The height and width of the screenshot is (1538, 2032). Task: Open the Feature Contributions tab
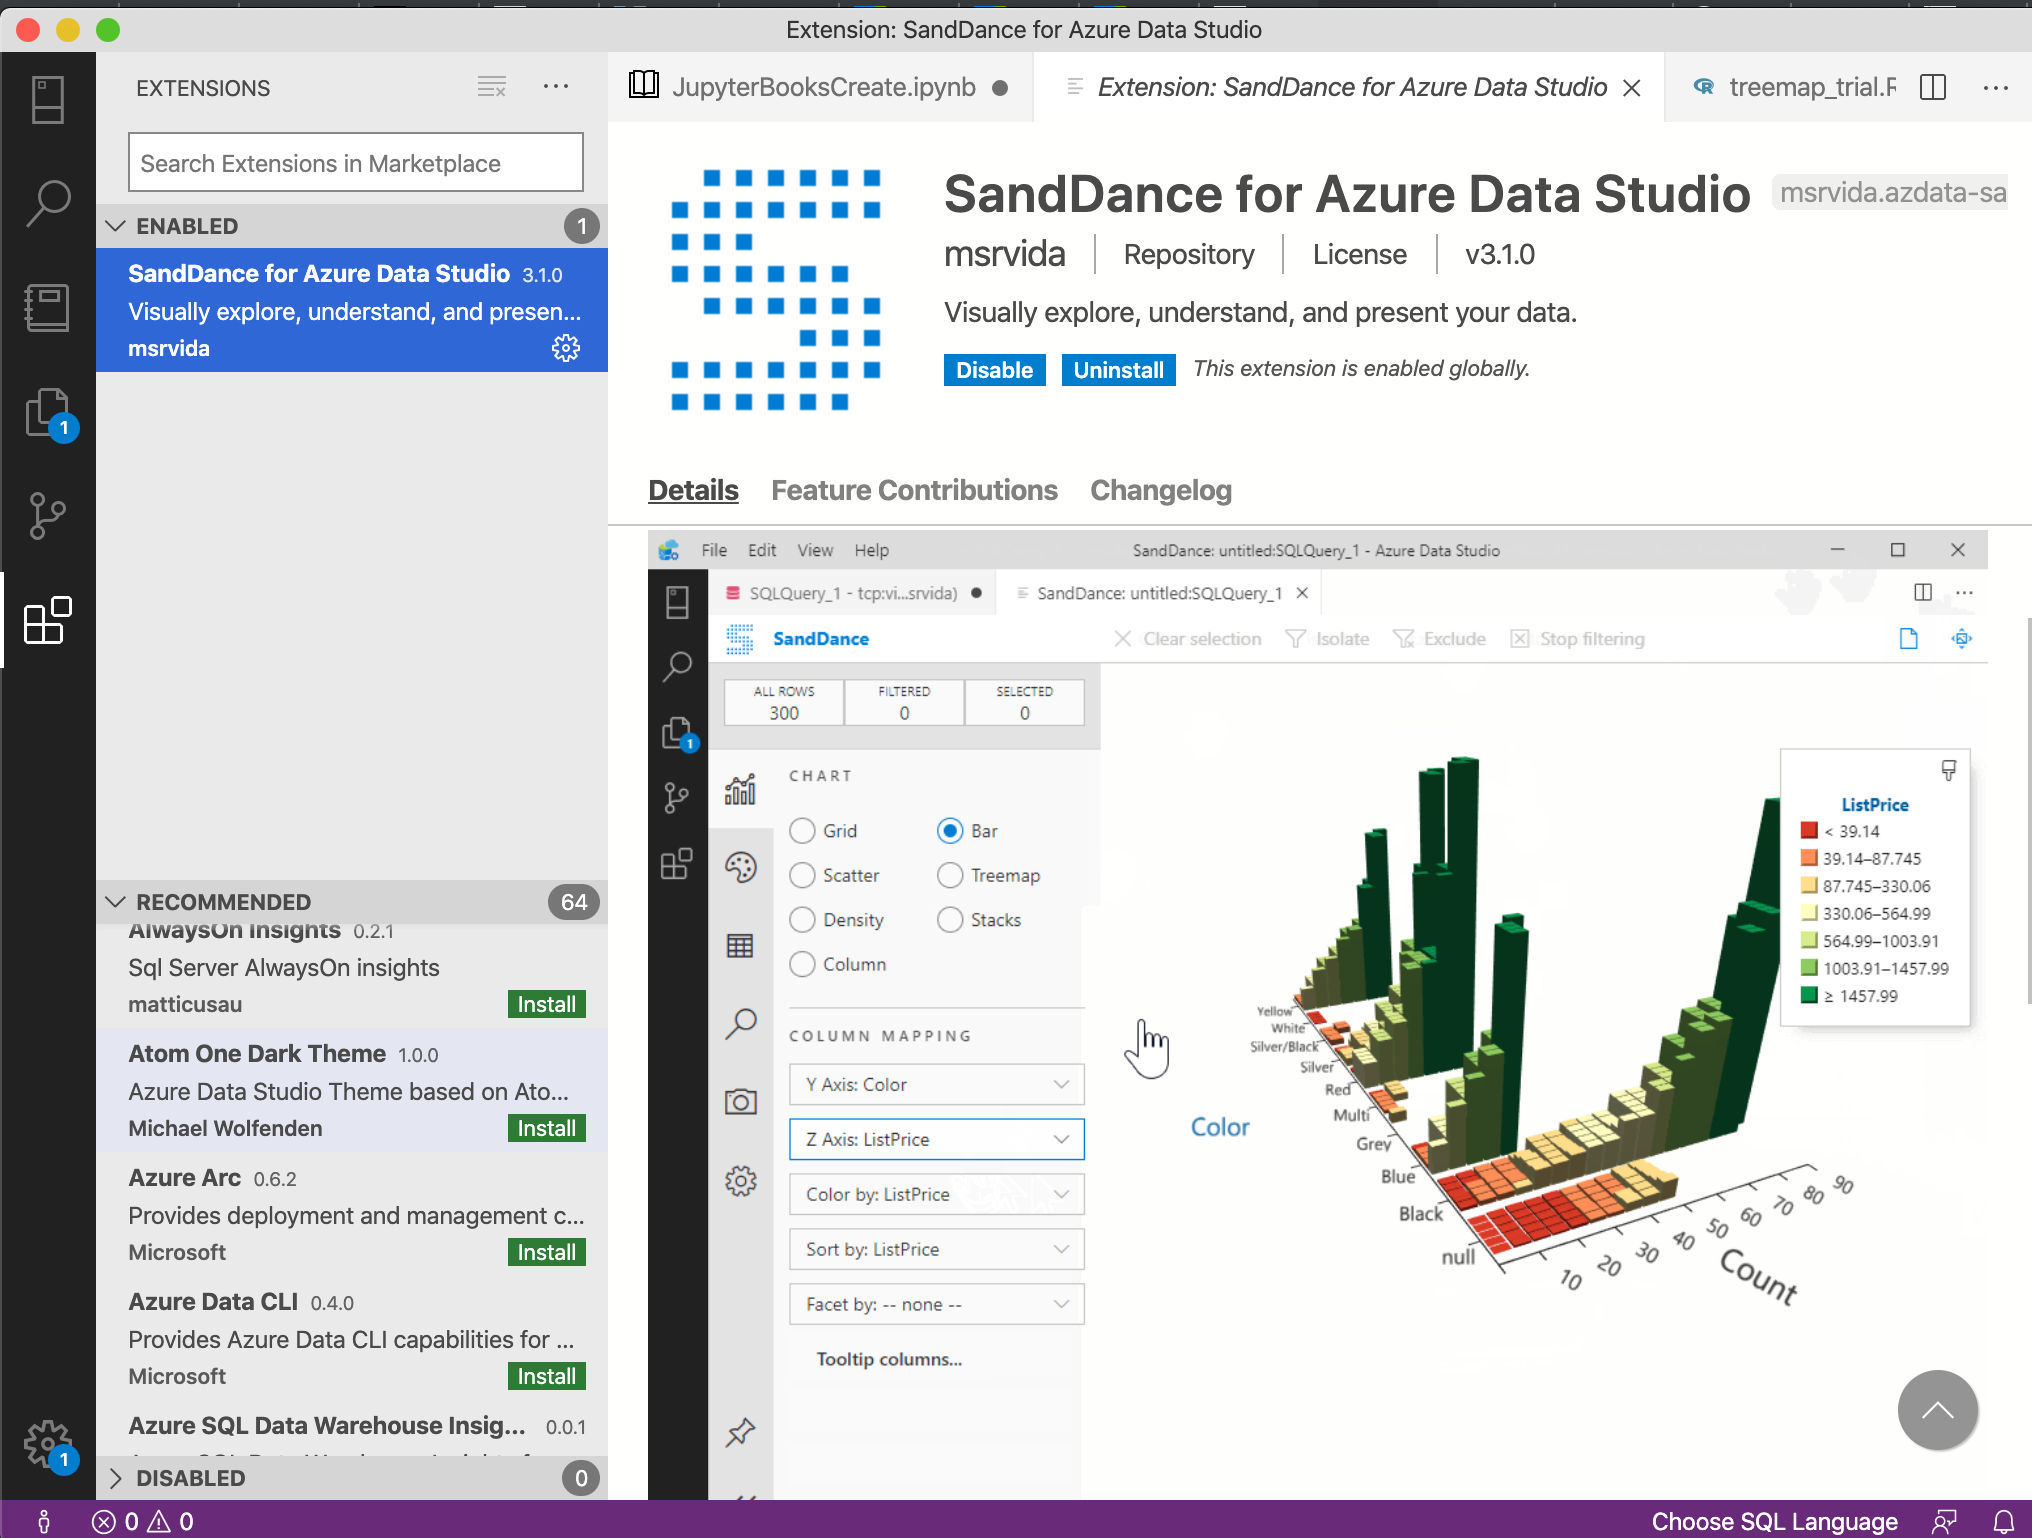(x=914, y=490)
